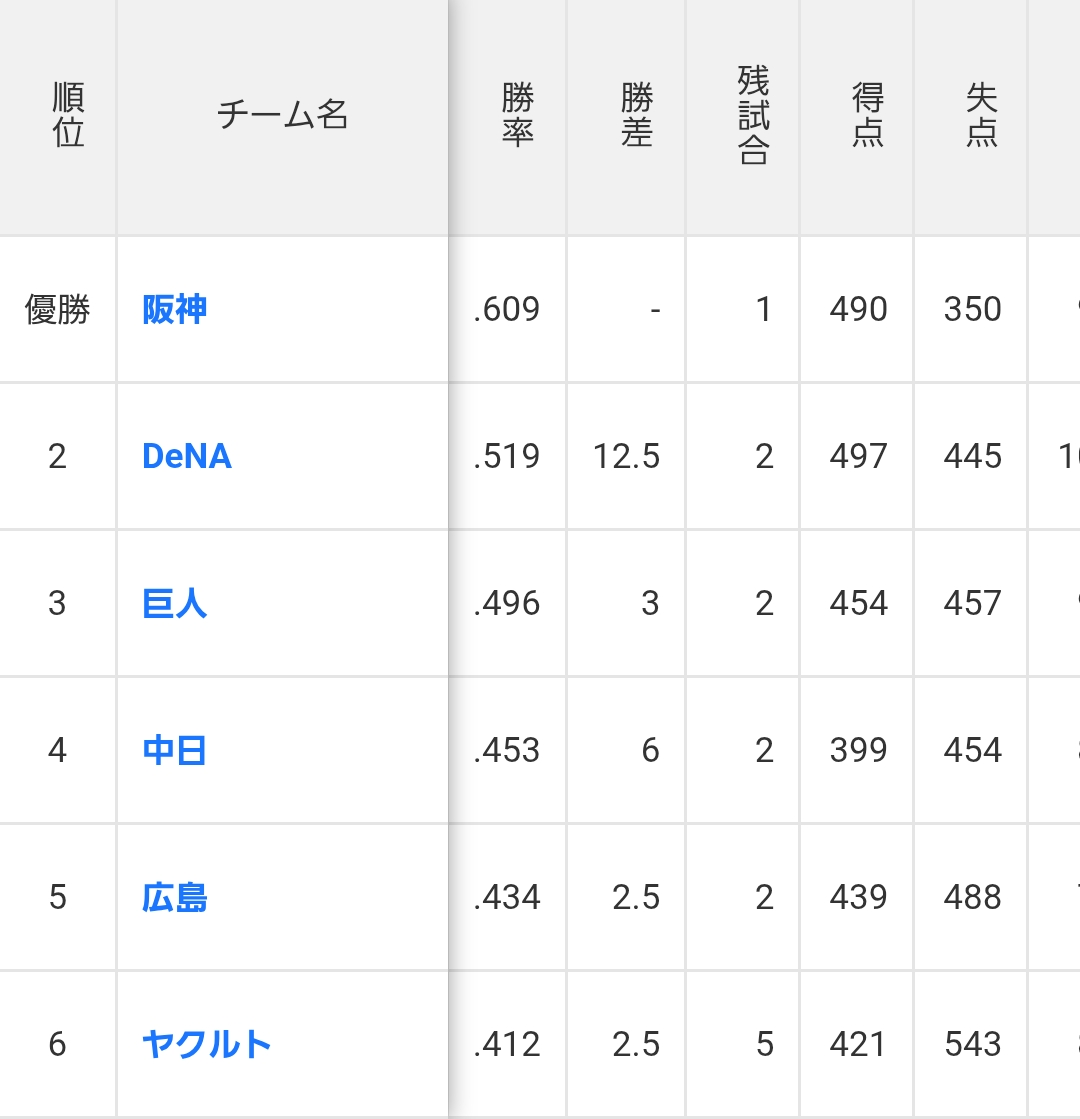Click the 巨人 team link
The width and height of the screenshot is (1080, 1119).
coord(175,604)
